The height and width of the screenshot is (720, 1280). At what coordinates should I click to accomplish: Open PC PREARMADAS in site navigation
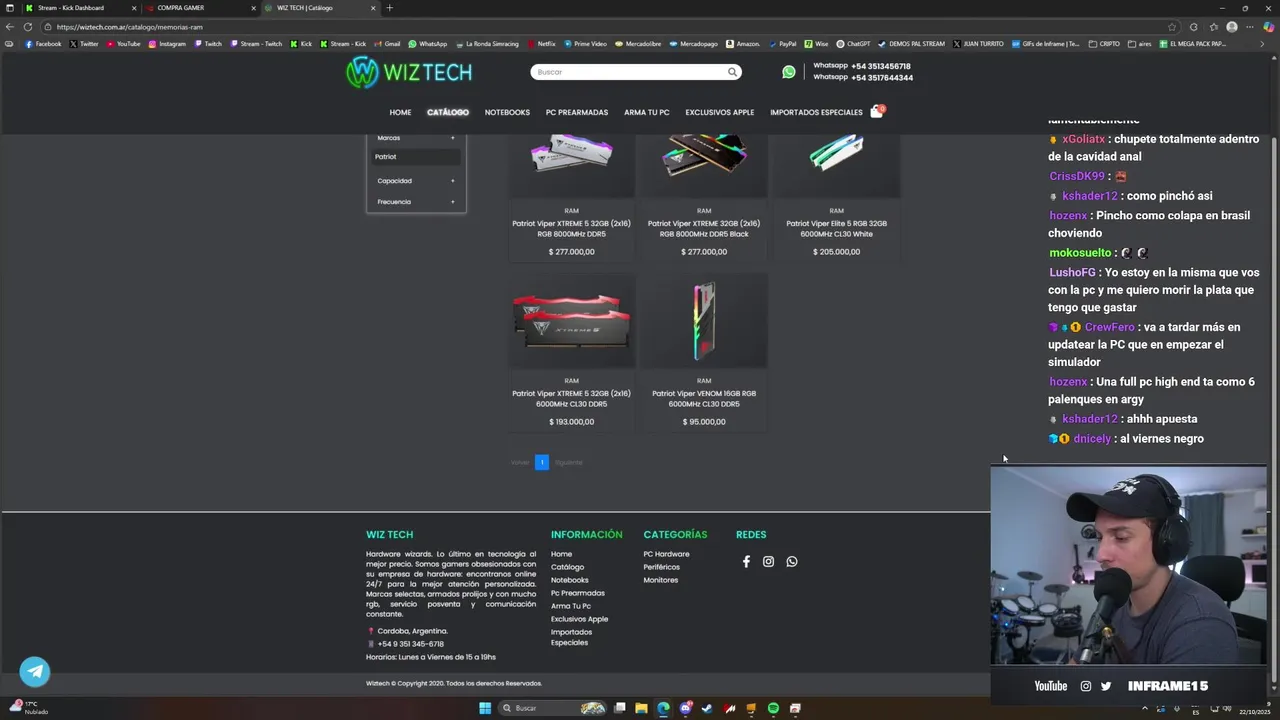[577, 112]
